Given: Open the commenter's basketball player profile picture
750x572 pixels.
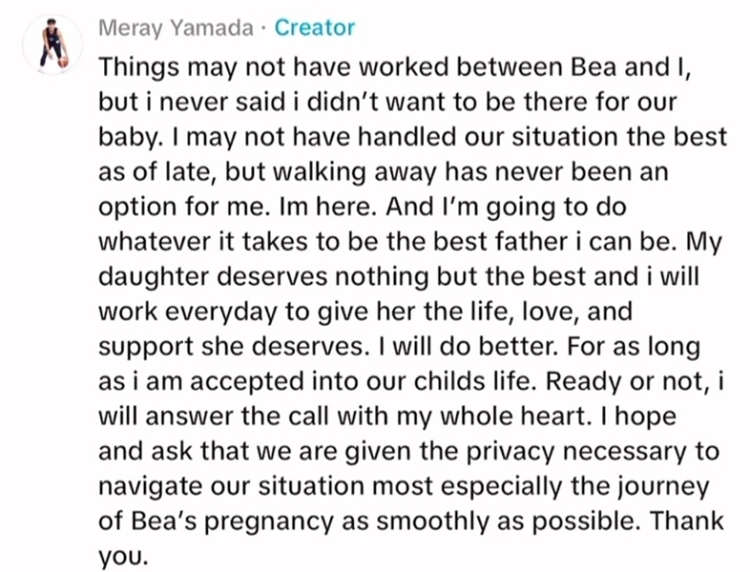Looking at the screenshot, I should (x=53, y=44).
